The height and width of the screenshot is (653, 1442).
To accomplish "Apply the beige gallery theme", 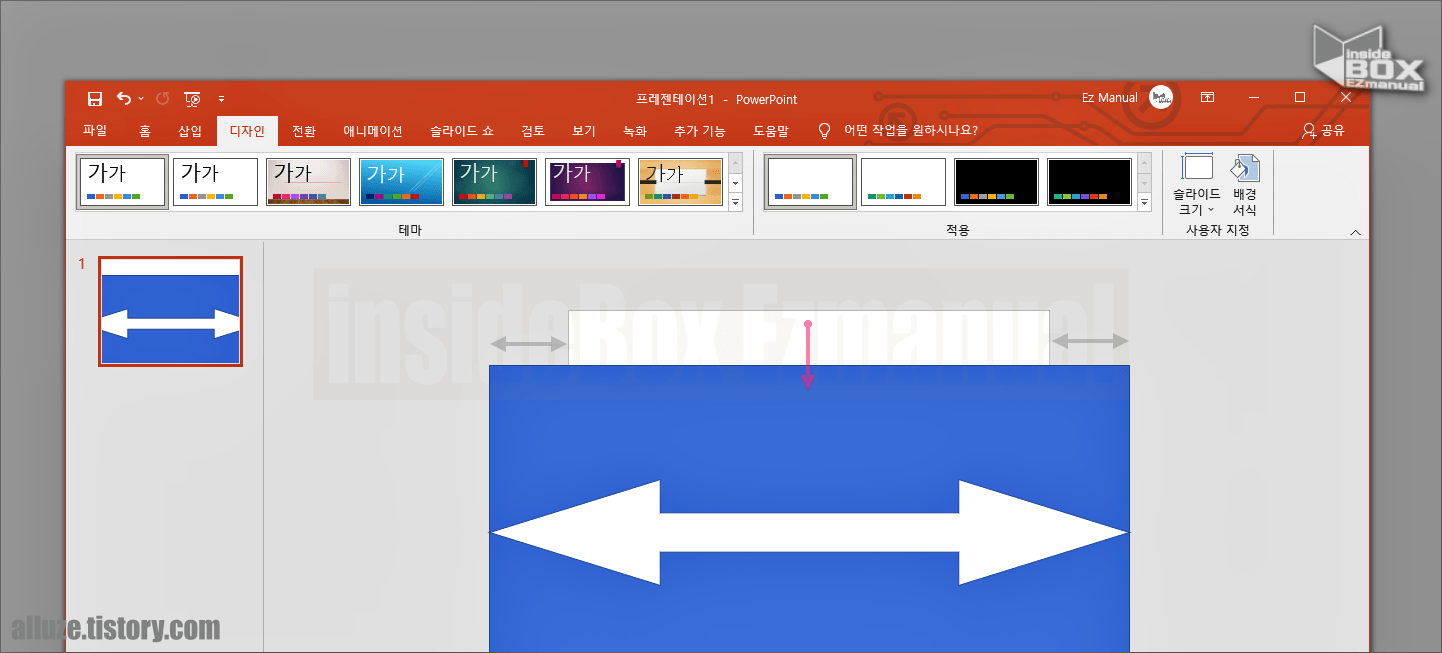I will click(308, 182).
